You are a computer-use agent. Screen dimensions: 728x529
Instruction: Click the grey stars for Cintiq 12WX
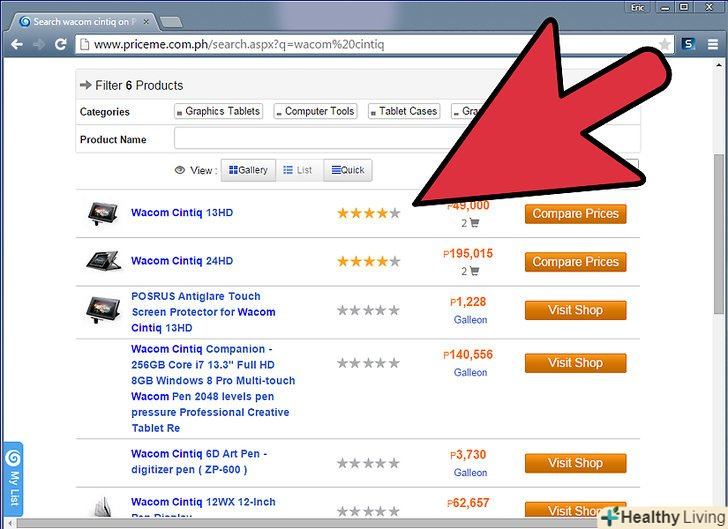click(x=369, y=511)
